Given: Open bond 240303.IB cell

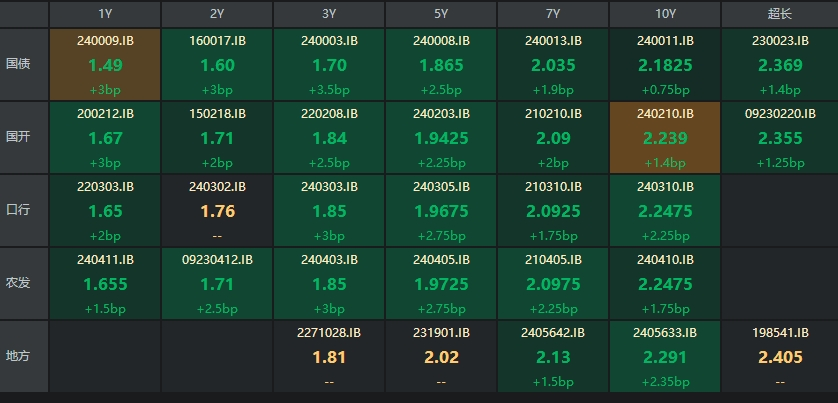Looking at the screenshot, I should tap(329, 210).
